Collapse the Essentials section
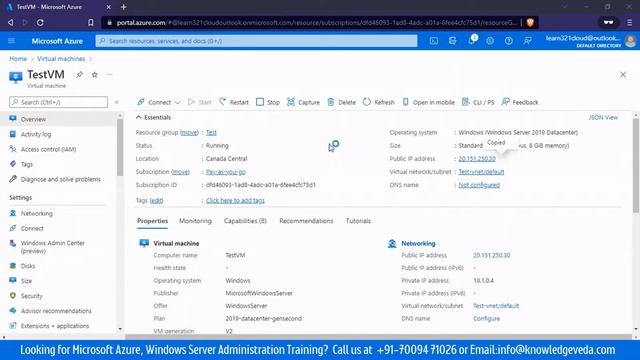 153,118
